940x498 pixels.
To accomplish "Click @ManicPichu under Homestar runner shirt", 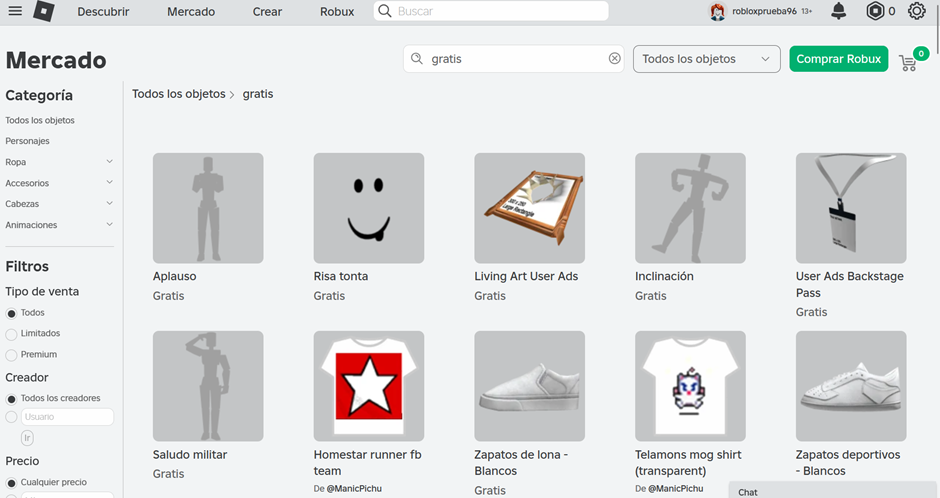I will [354, 488].
